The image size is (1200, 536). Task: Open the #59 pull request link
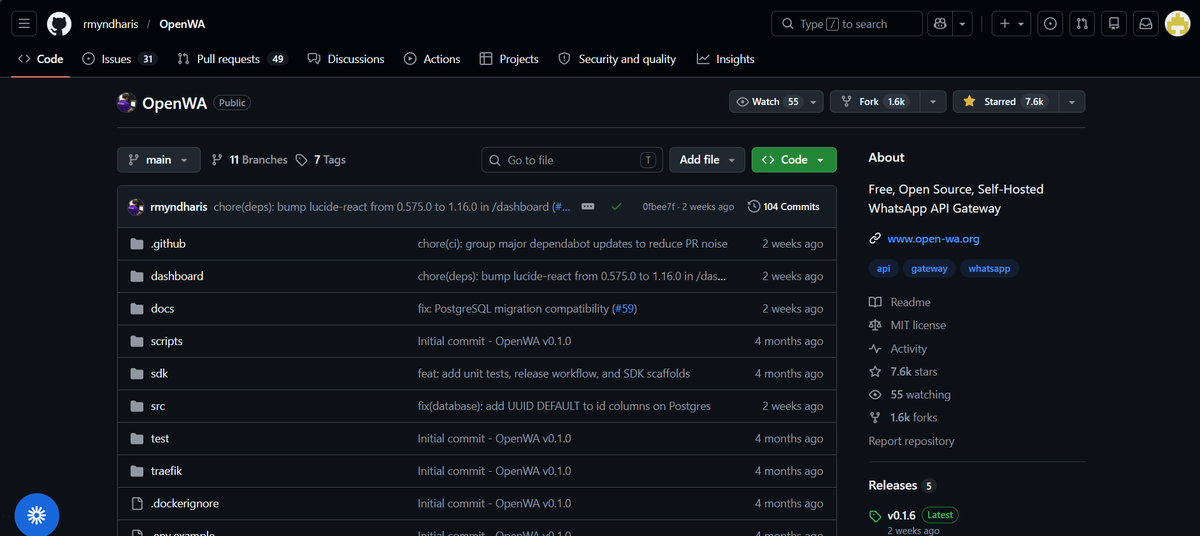(624, 309)
